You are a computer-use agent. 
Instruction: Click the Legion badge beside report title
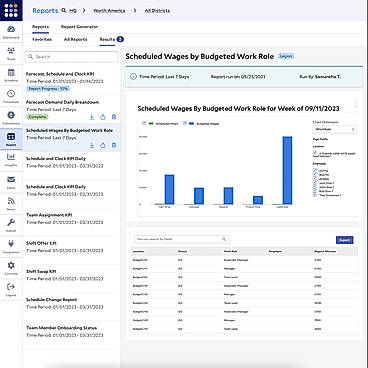[286, 56]
